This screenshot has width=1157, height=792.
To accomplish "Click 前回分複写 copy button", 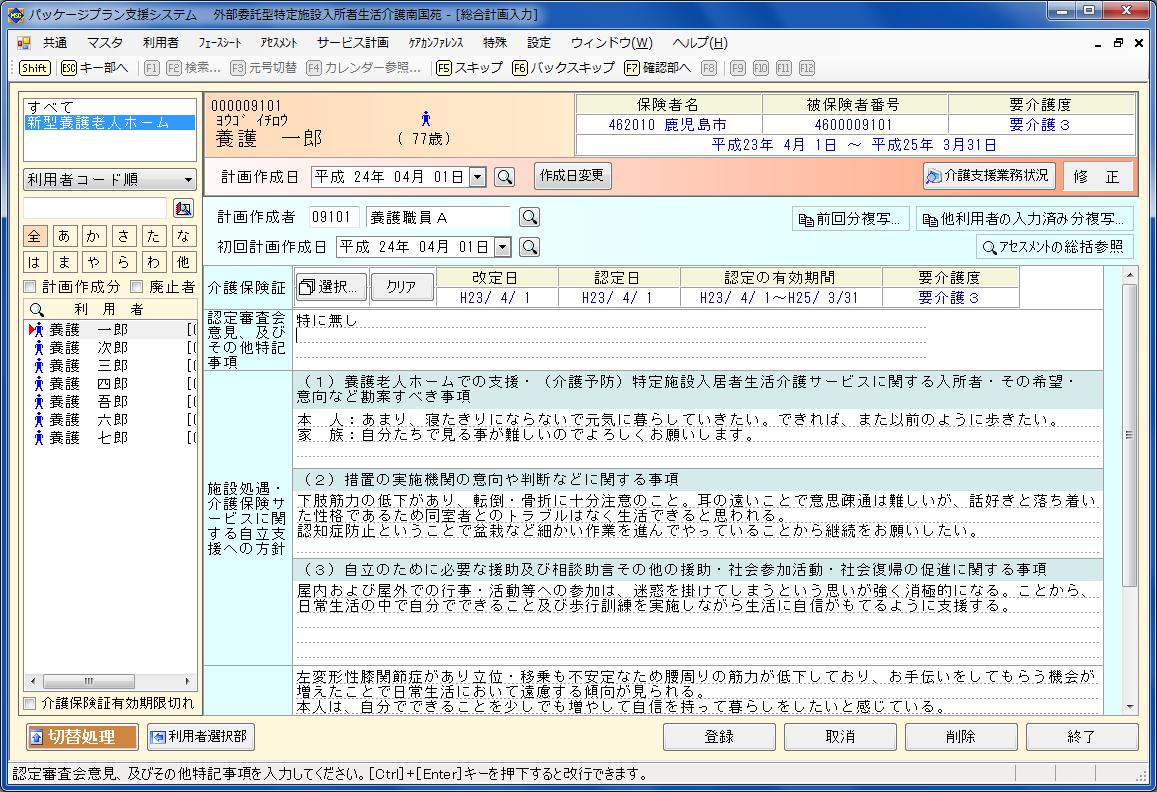I will click(850, 219).
